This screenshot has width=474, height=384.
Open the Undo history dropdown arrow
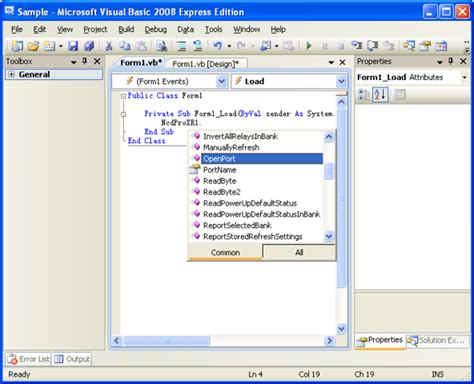pos(229,46)
